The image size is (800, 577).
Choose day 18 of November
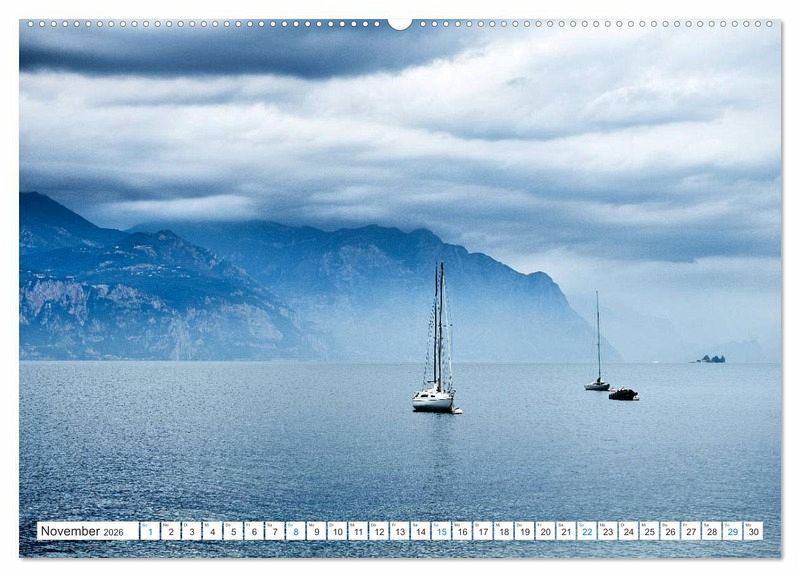(504, 531)
